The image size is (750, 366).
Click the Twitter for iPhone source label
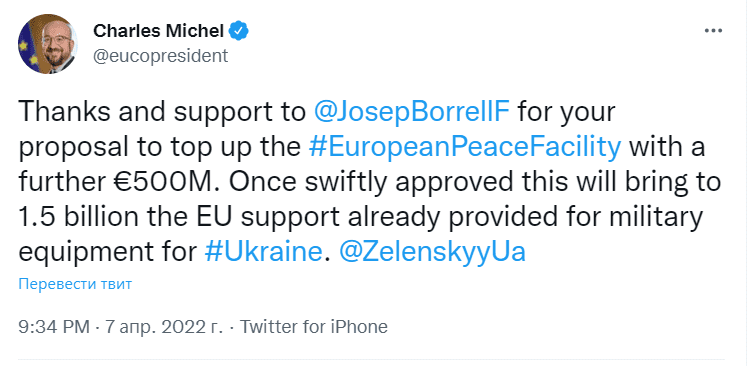(314, 327)
